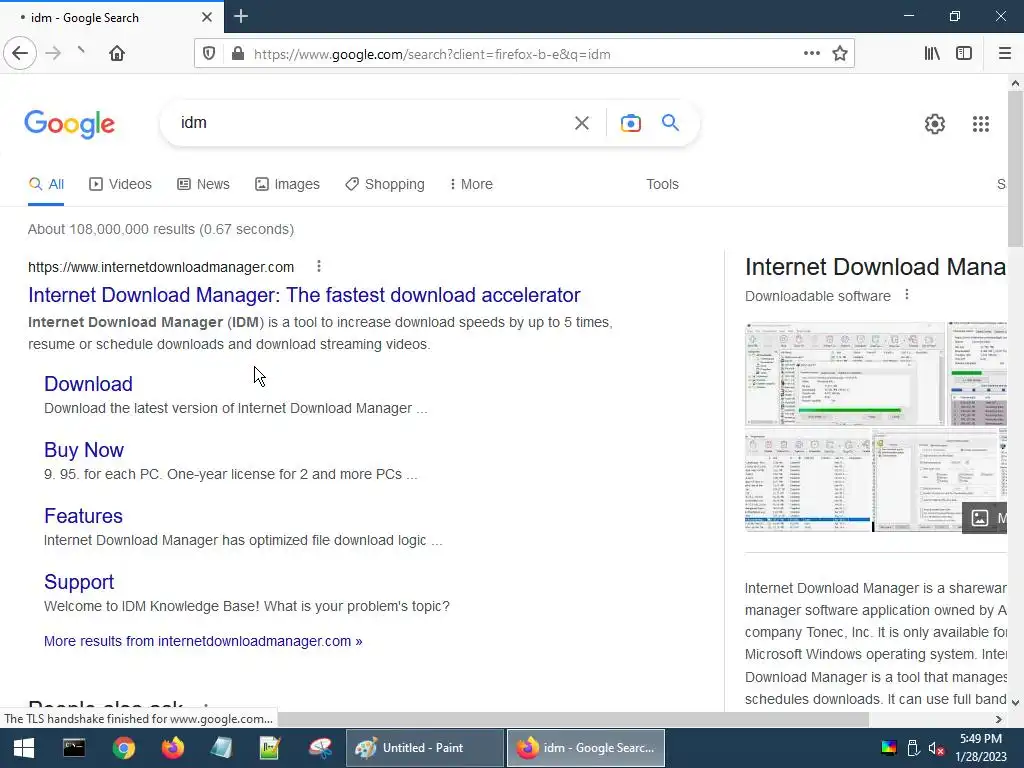Show site security padlock info

(x=238, y=54)
